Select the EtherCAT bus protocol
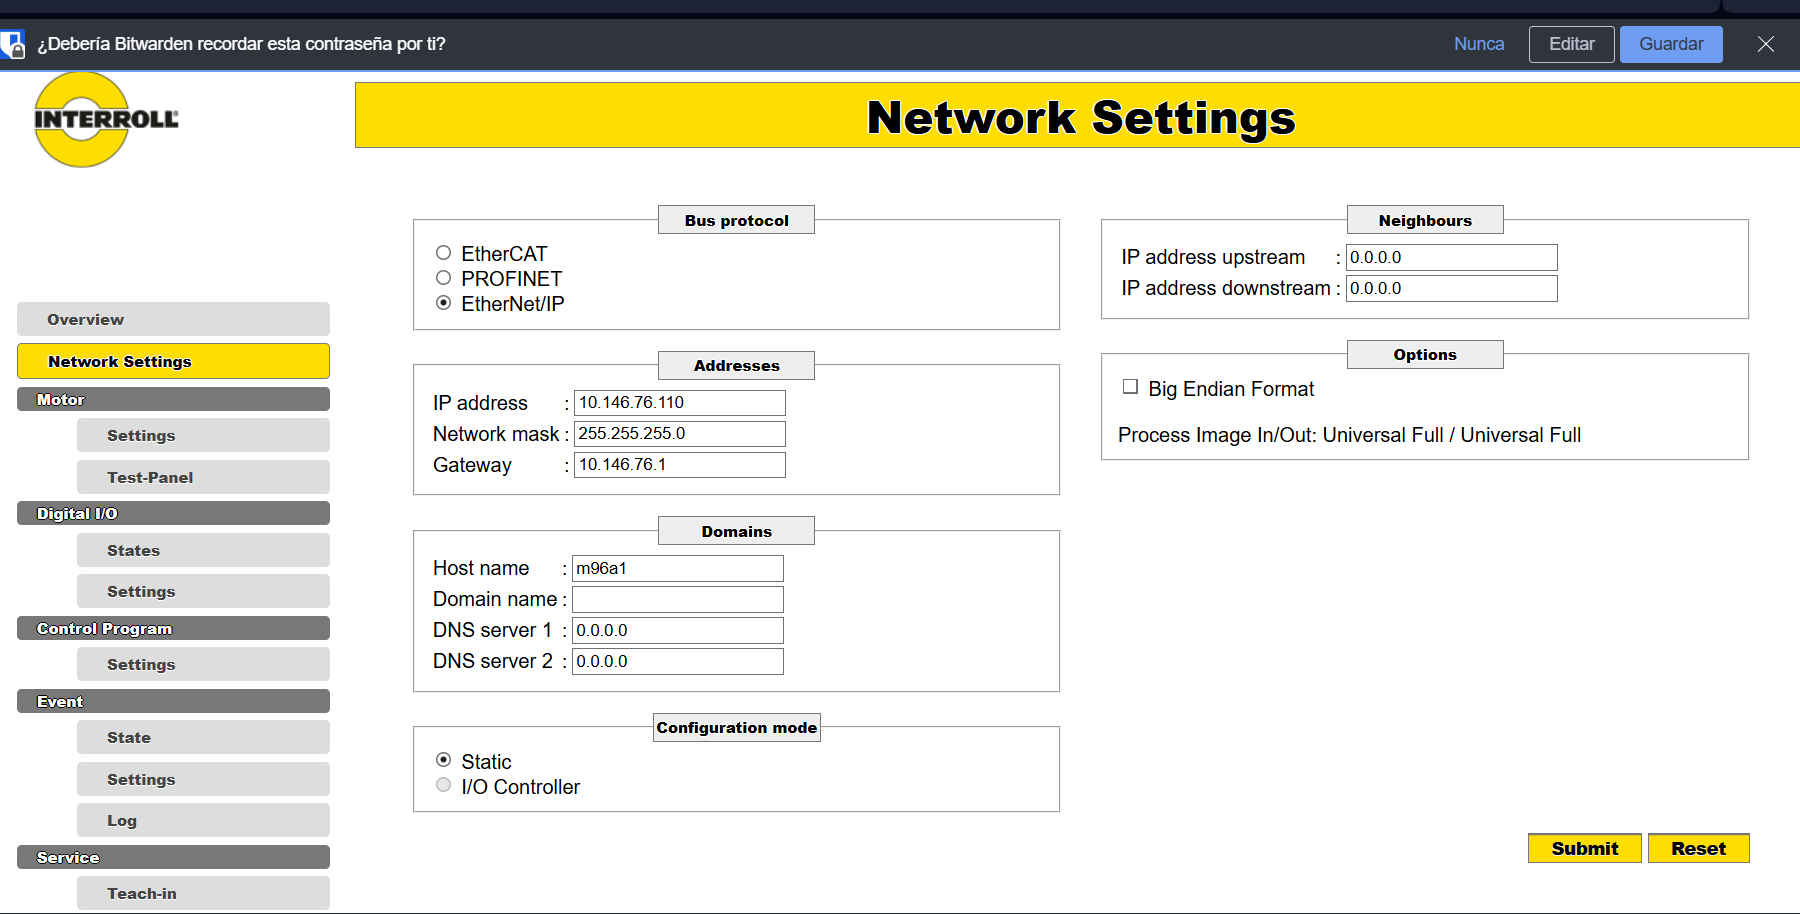The height and width of the screenshot is (914, 1800). coord(444,253)
